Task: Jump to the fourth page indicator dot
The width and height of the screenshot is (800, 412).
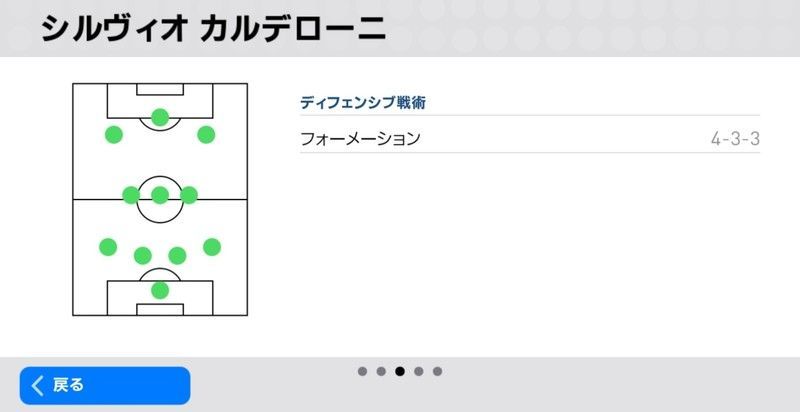Action: pos(419,371)
